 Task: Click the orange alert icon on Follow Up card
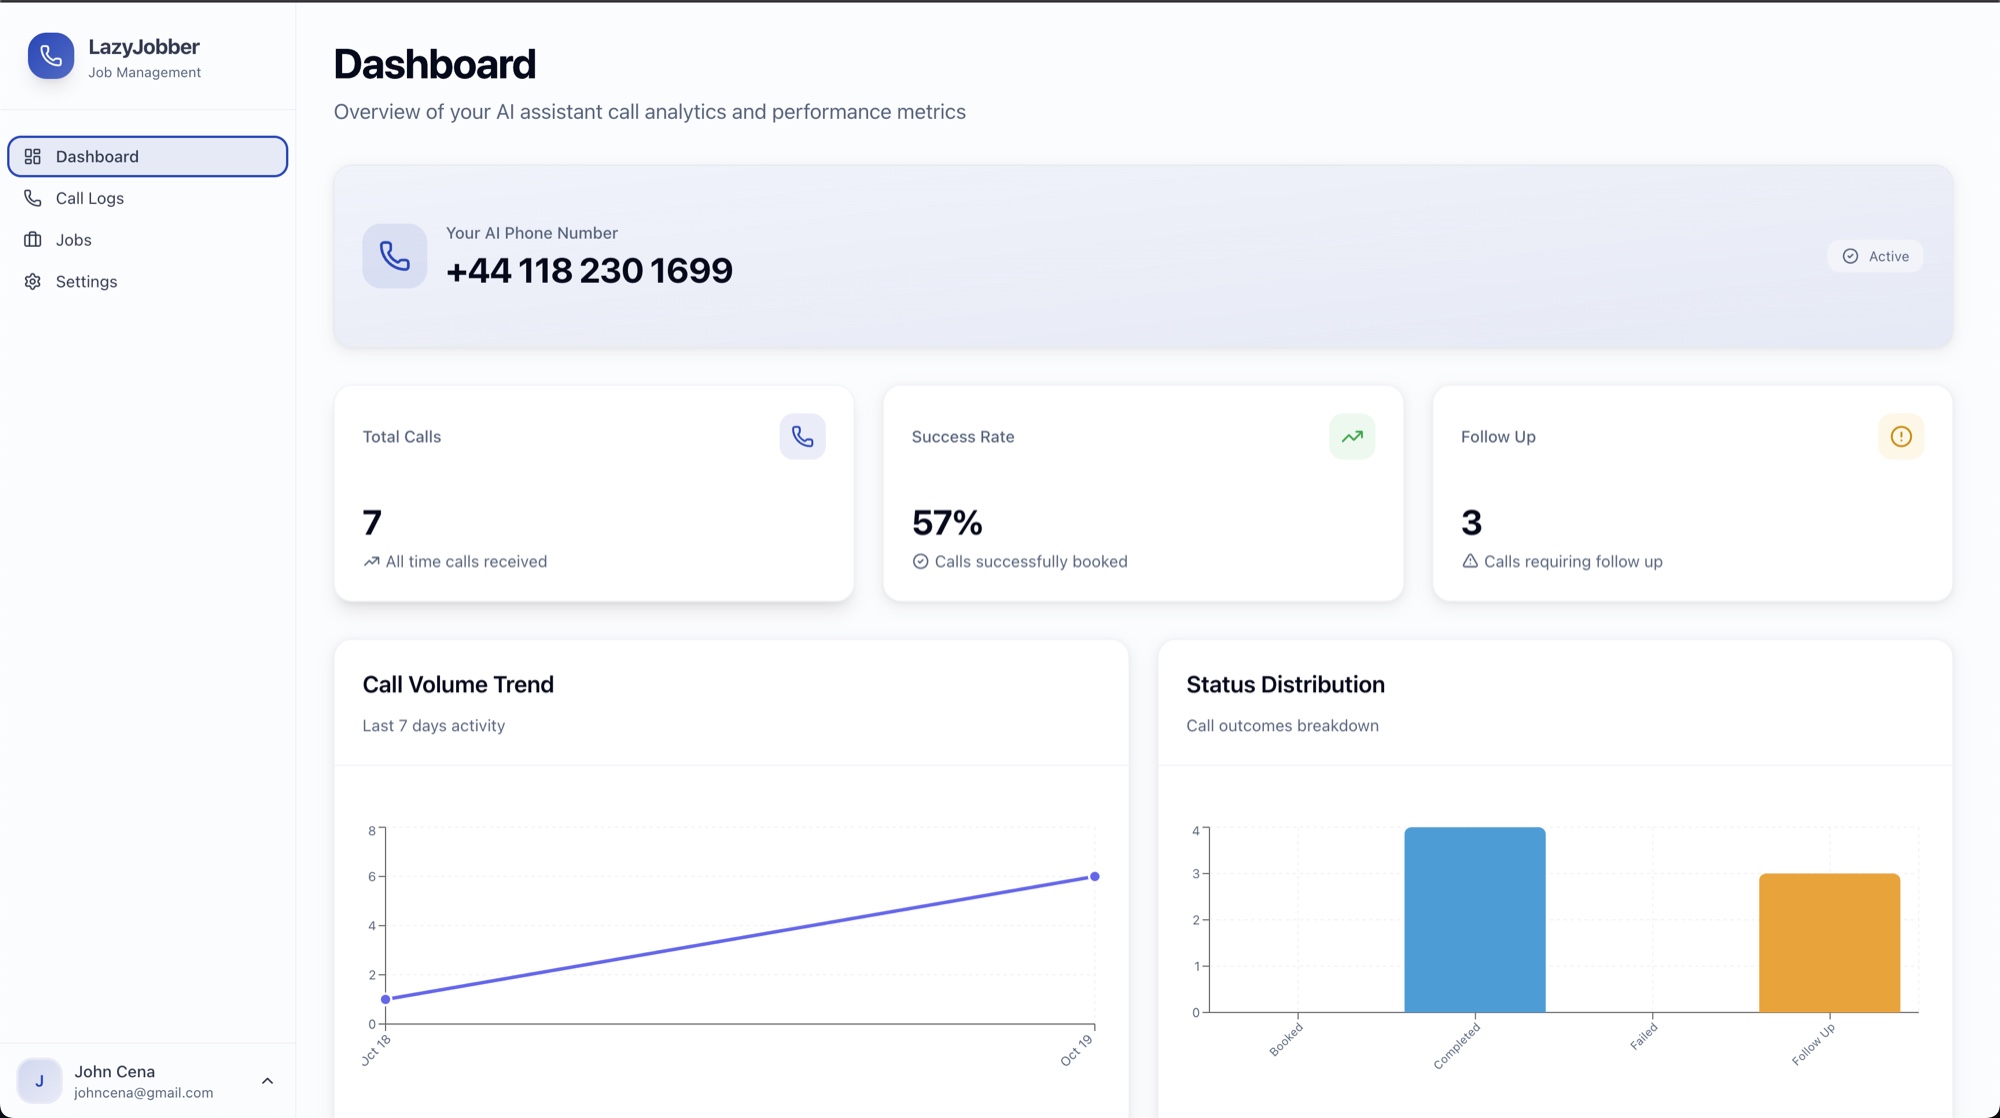1900,436
